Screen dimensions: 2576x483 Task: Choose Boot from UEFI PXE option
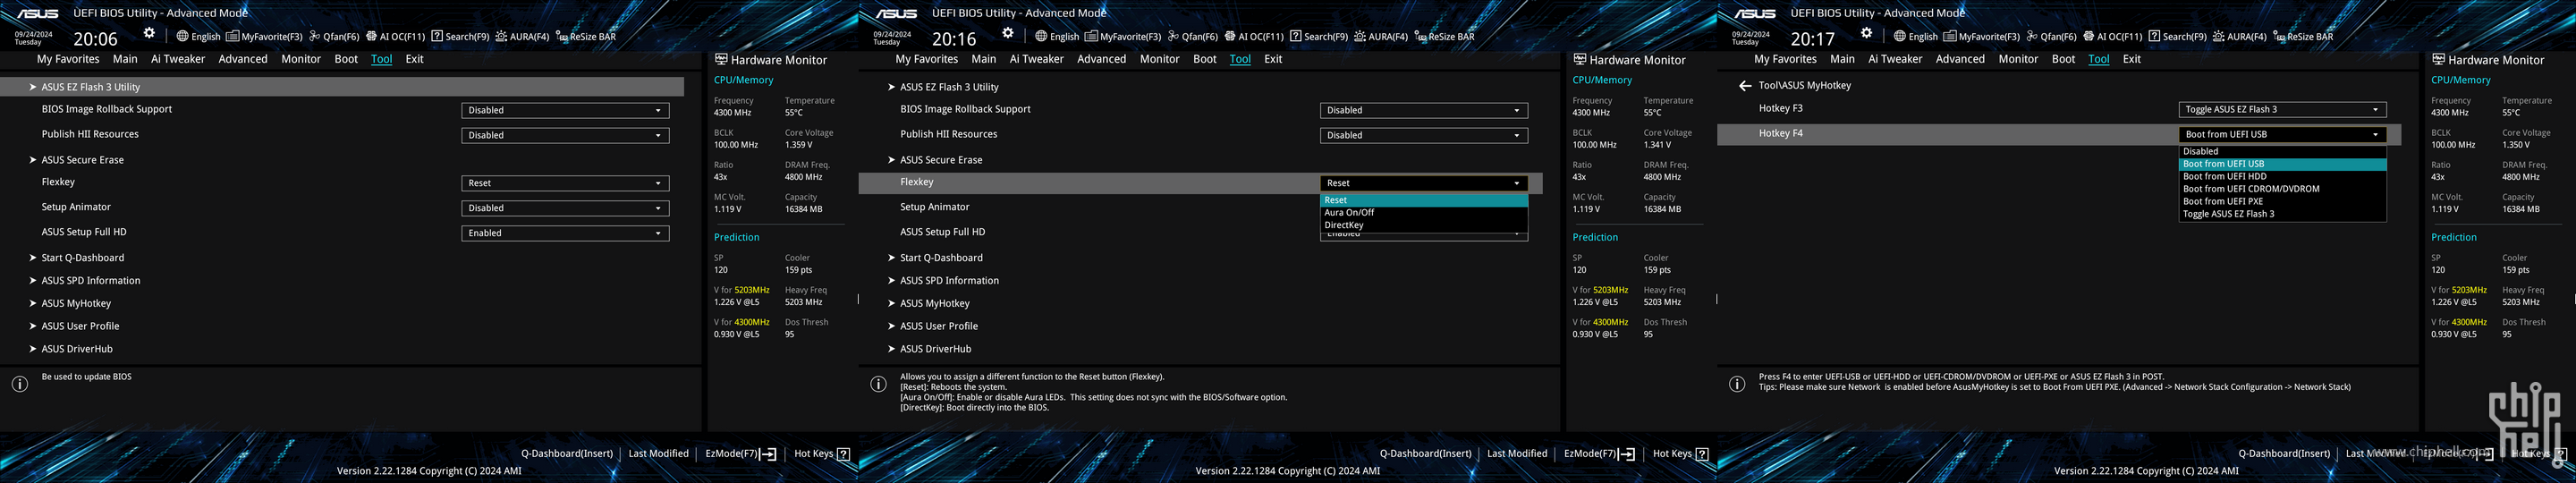(2283, 201)
